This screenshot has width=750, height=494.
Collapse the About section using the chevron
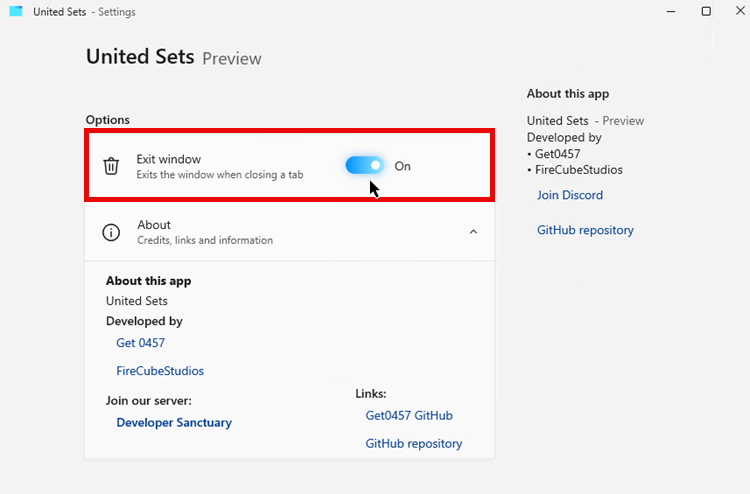[x=473, y=232]
